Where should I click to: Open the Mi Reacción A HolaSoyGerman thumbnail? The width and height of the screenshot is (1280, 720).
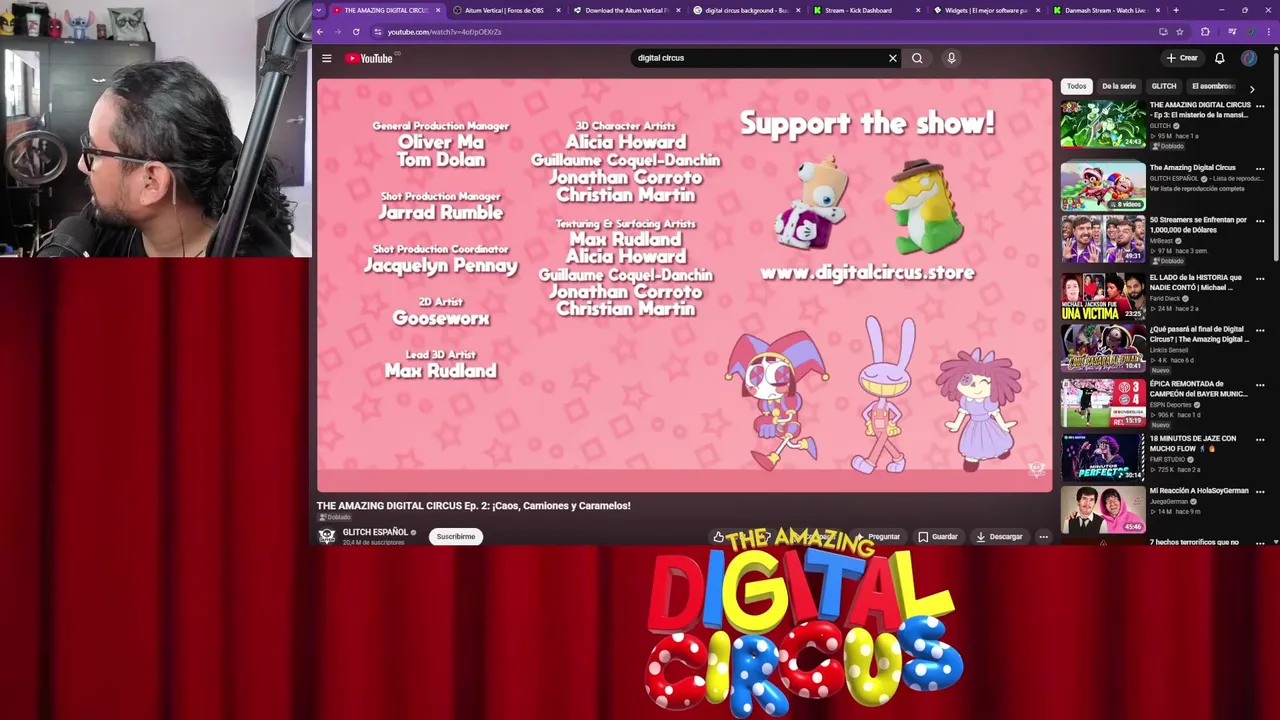pos(1103,510)
